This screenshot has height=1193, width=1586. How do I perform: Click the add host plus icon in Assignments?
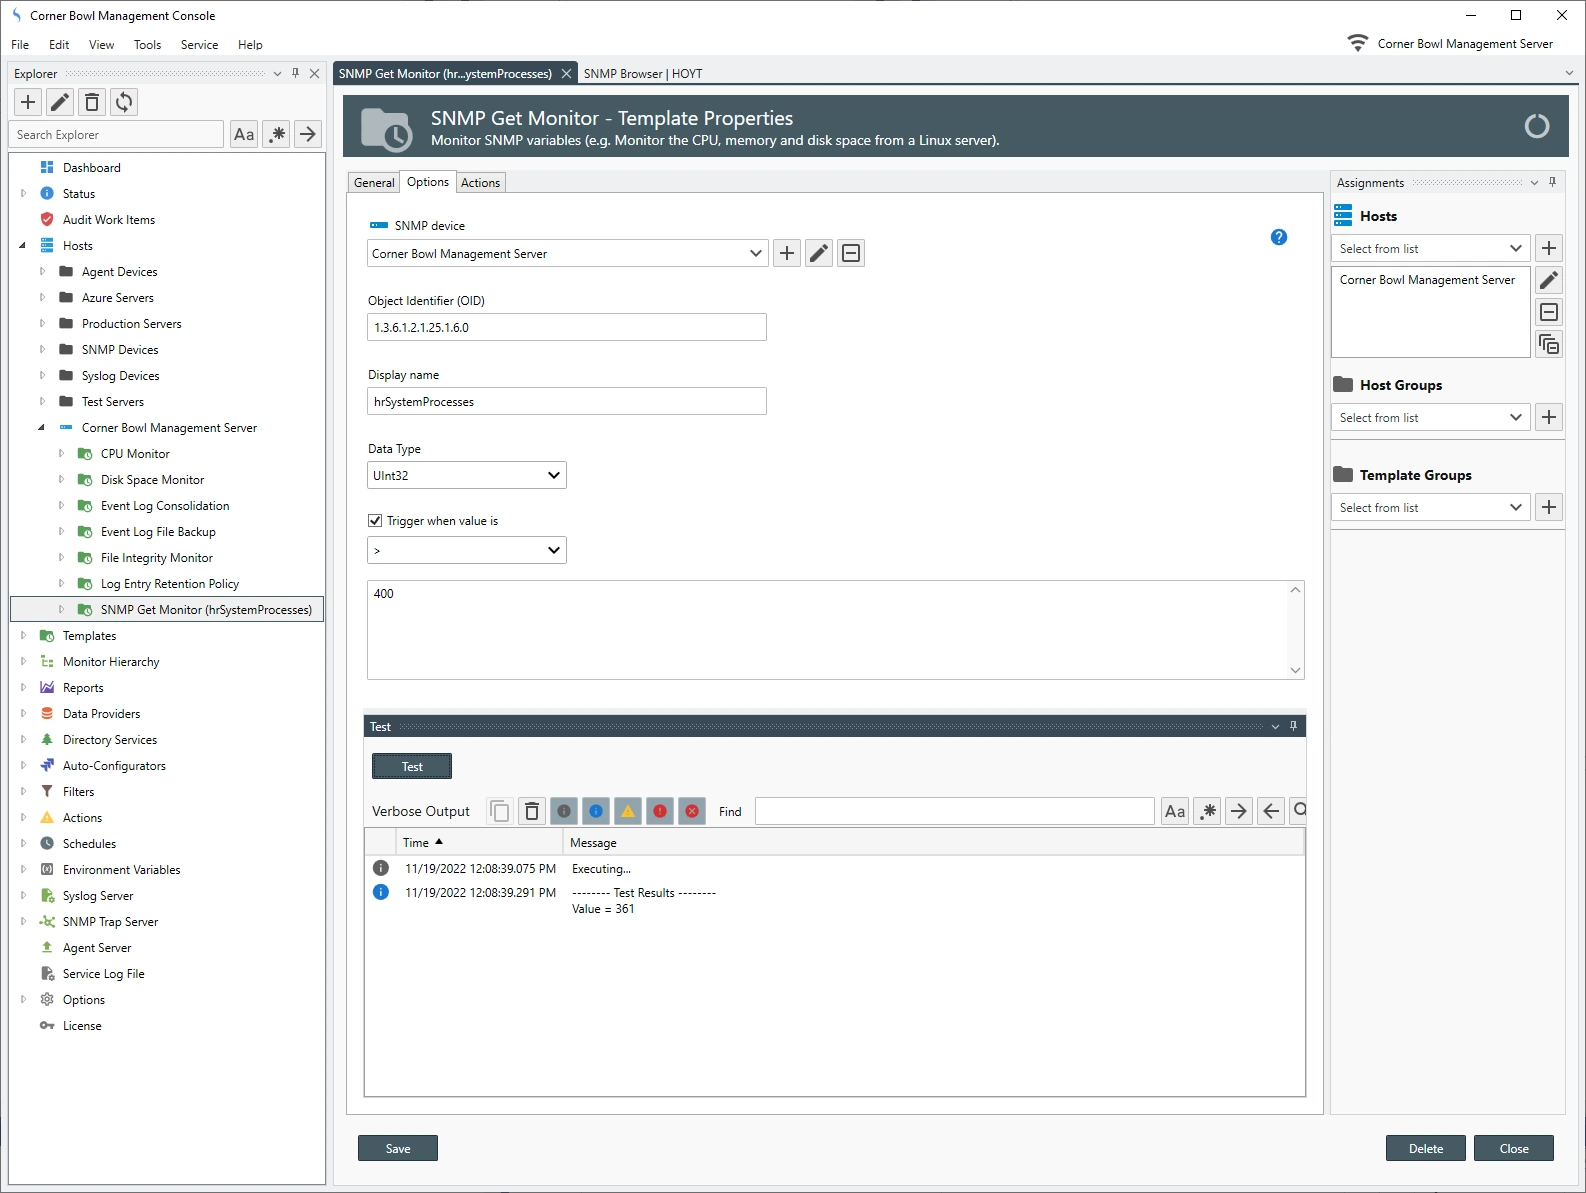pyautogui.click(x=1548, y=249)
